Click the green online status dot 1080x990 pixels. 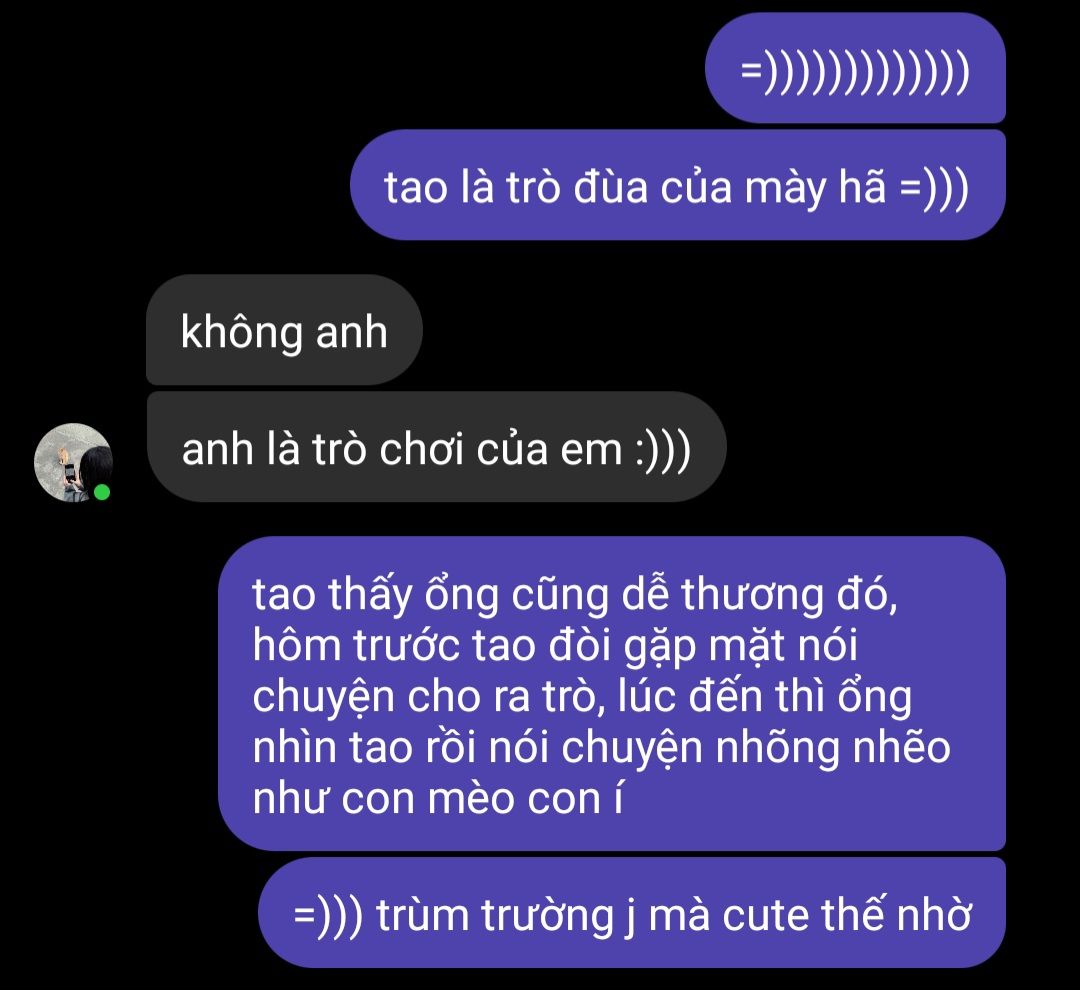click(x=102, y=492)
